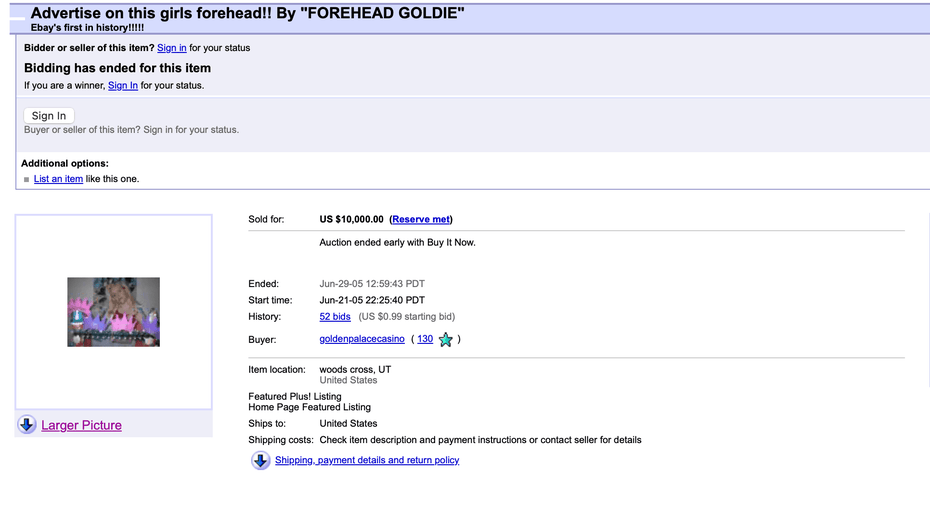Screen dimensions: 930x524
Task: Click the Bidding has ended heading
Action: coord(117,68)
